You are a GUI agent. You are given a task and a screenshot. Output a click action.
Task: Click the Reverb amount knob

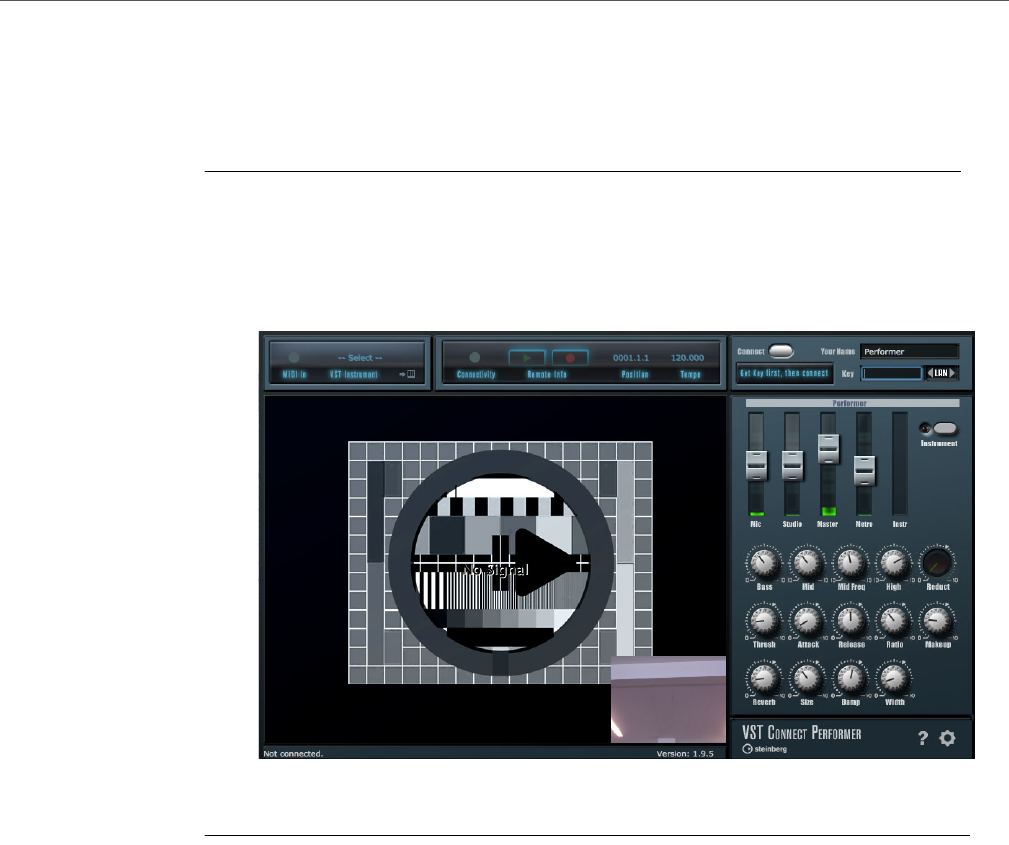point(764,678)
